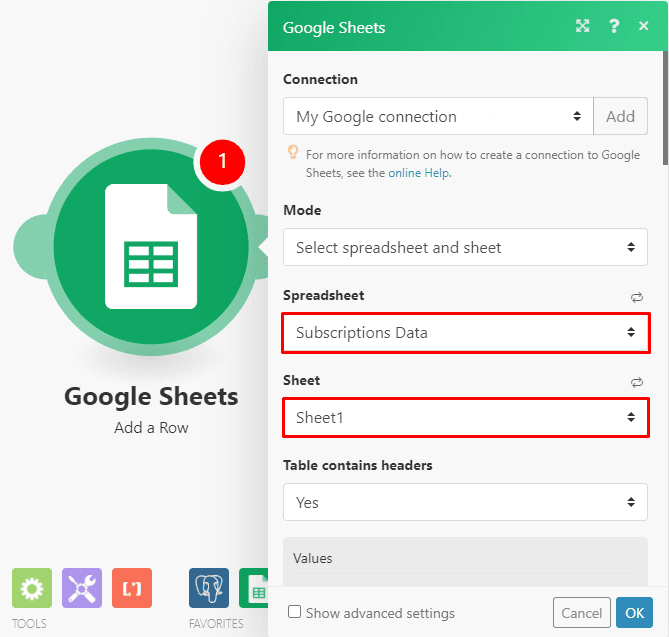
Task: Open the Subscriptions Data spreadsheet dropdown
Action: [x=465, y=332]
